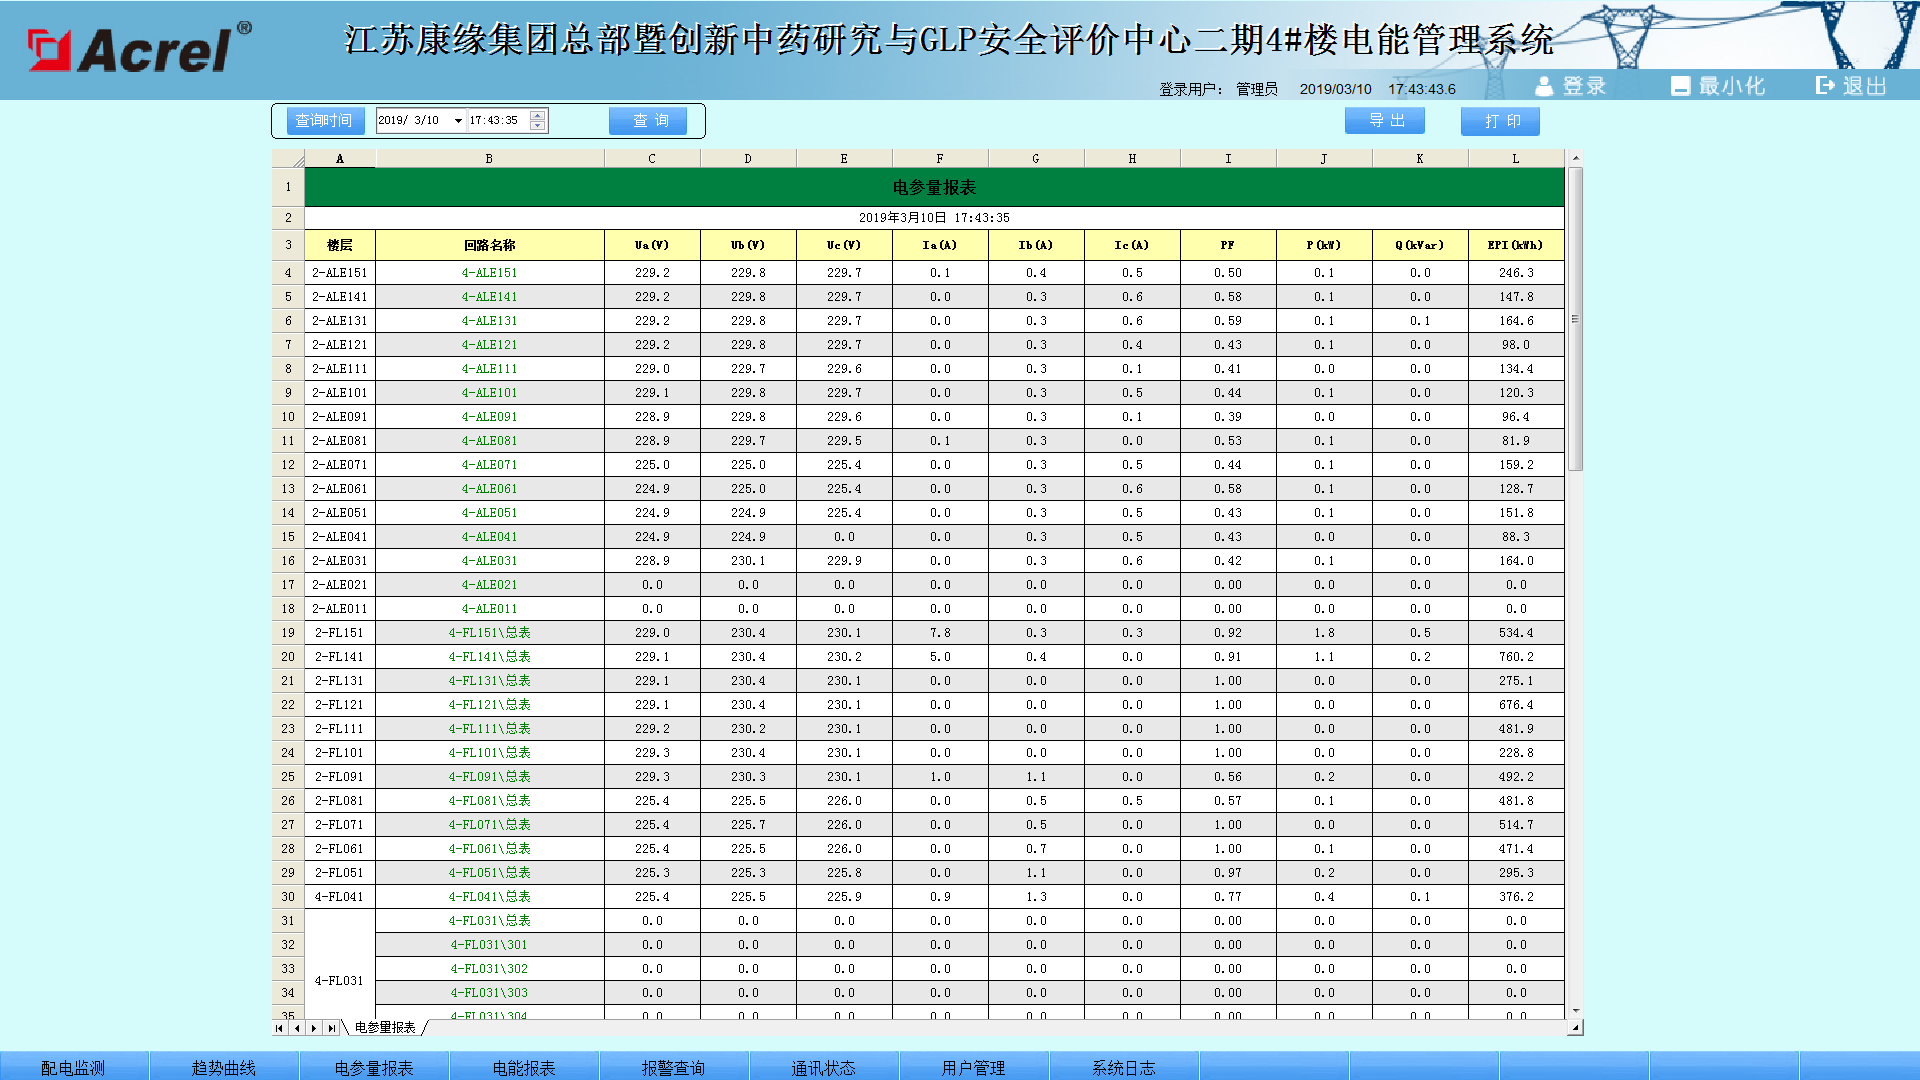This screenshot has width=1920, height=1080.
Task: Go to first sheet with navigation arrow
Action: (279, 1028)
